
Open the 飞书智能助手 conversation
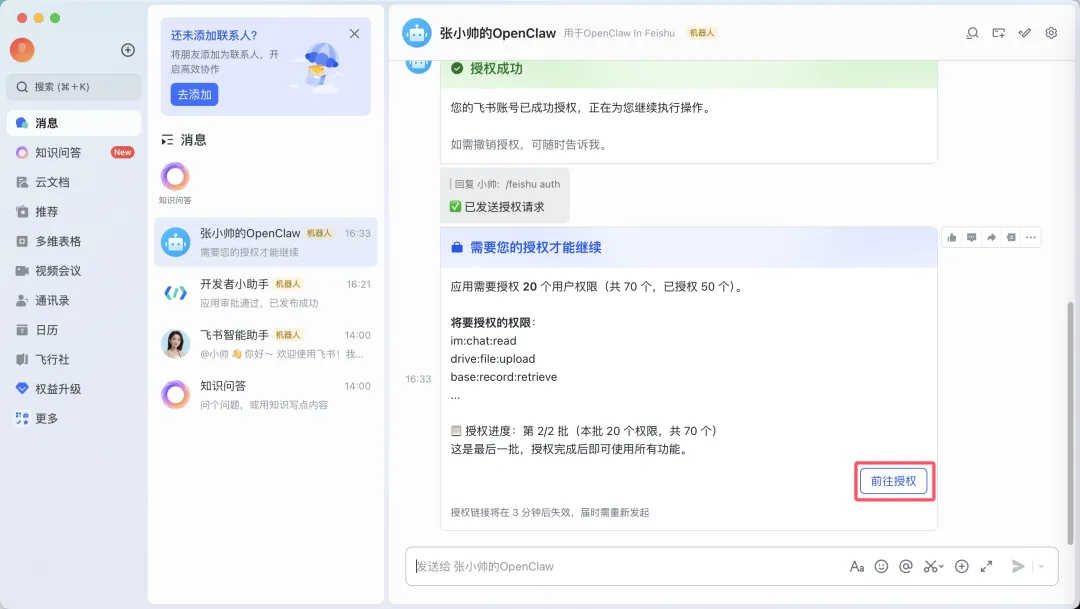[x=266, y=344]
